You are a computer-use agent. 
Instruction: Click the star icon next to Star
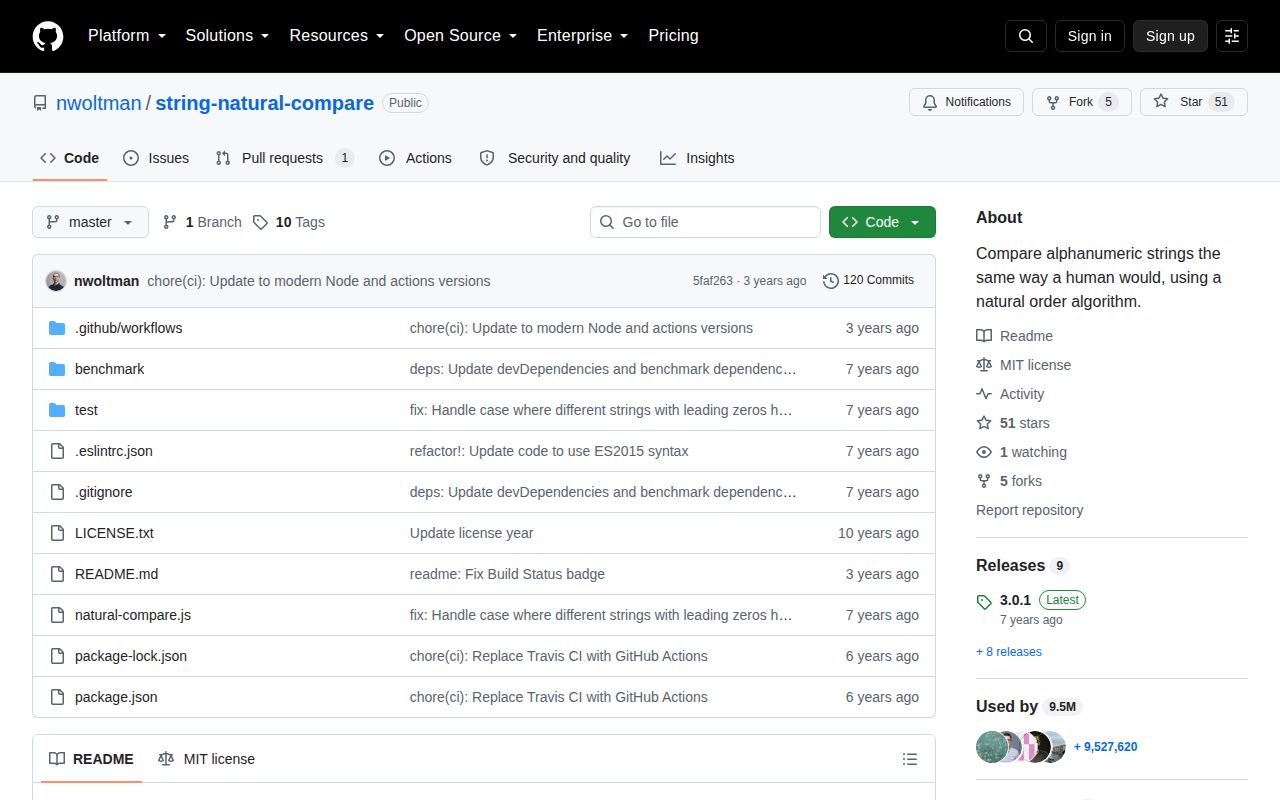coord(1161,102)
